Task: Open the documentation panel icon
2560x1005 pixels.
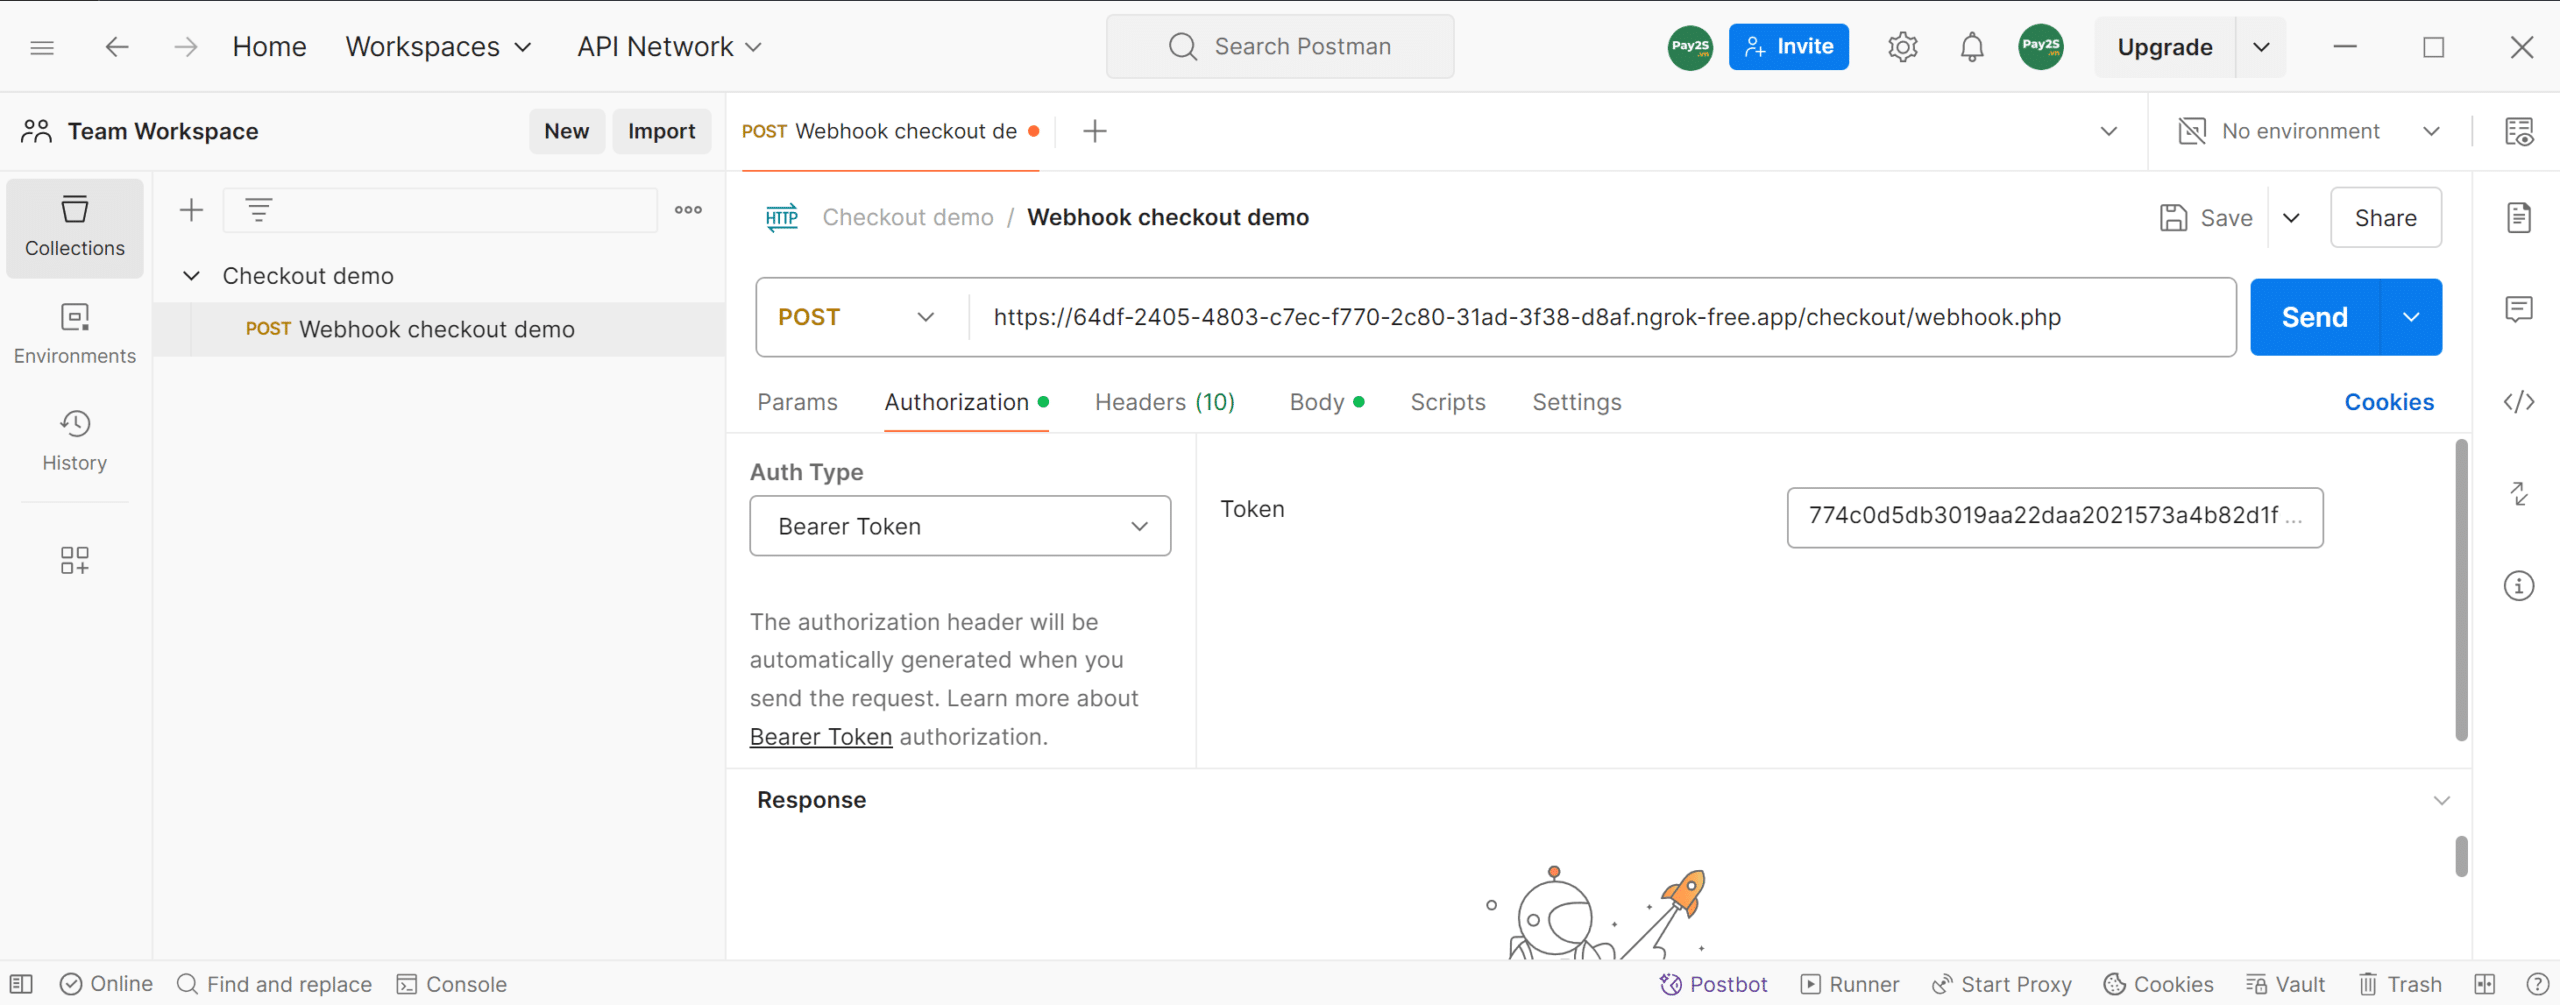Action: click(2518, 217)
